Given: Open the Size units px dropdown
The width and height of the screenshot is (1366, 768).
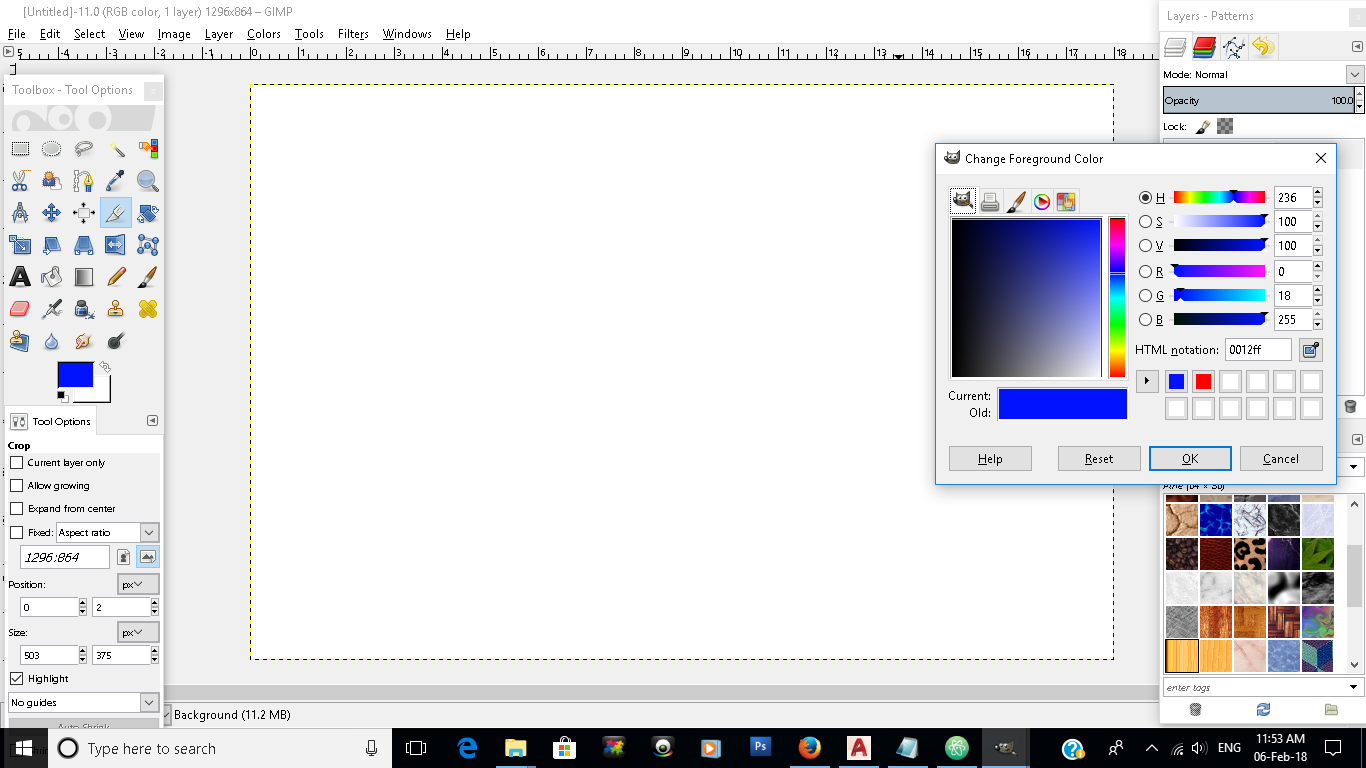Looking at the screenshot, I should [x=138, y=633].
